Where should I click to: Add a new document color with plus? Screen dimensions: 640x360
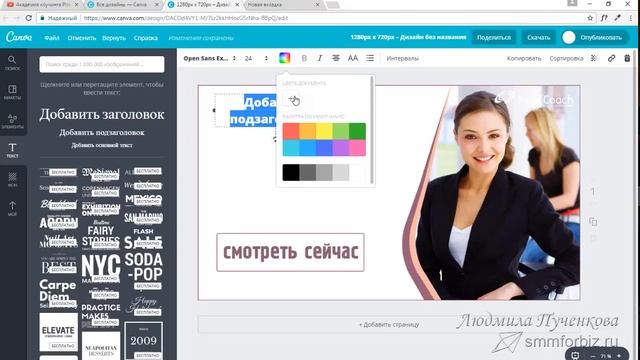(291, 100)
